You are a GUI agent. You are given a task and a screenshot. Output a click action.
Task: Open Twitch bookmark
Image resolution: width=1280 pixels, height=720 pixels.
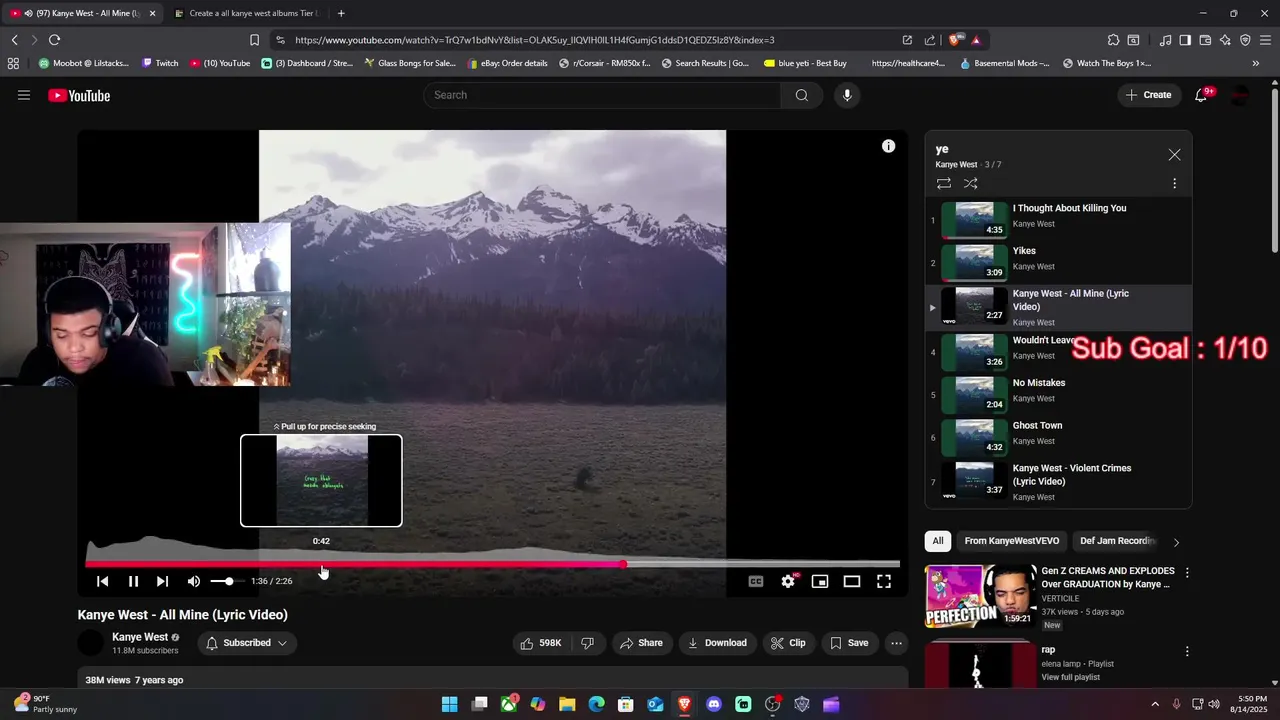click(160, 63)
